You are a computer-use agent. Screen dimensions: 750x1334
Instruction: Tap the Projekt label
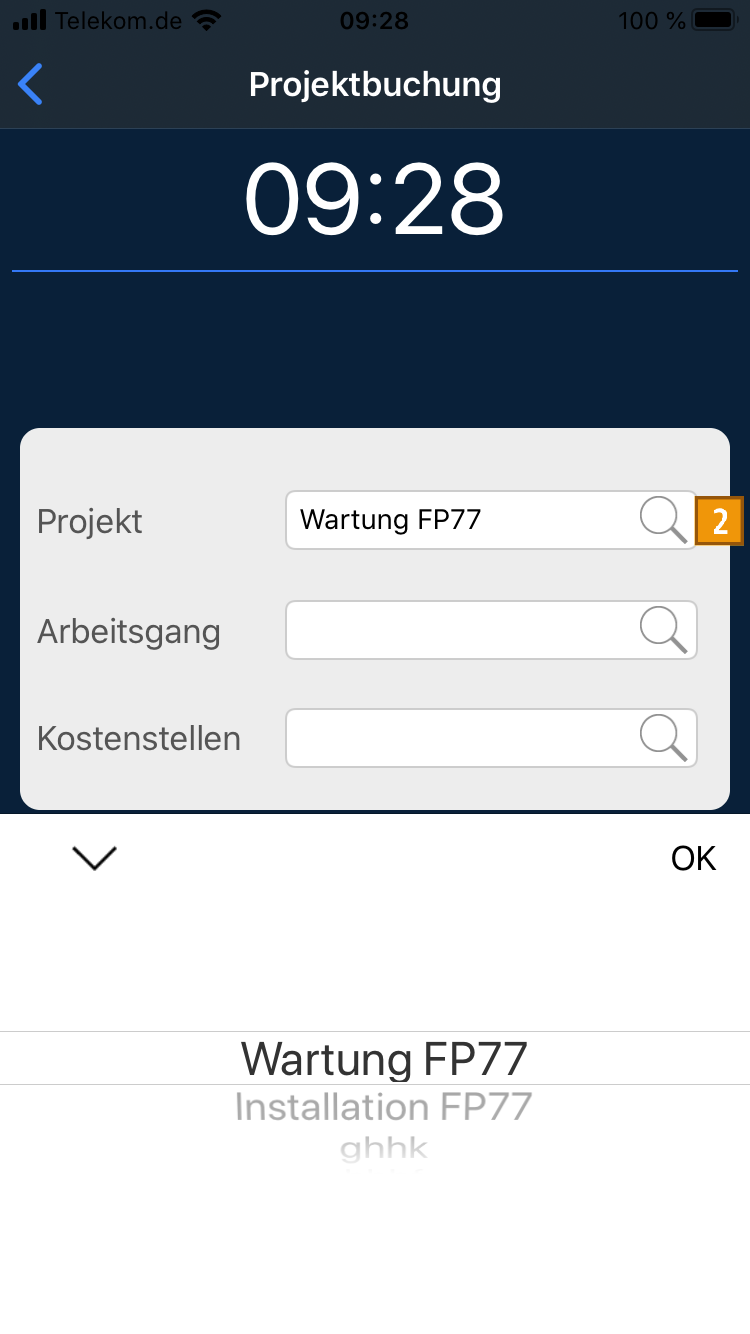(x=90, y=521)
